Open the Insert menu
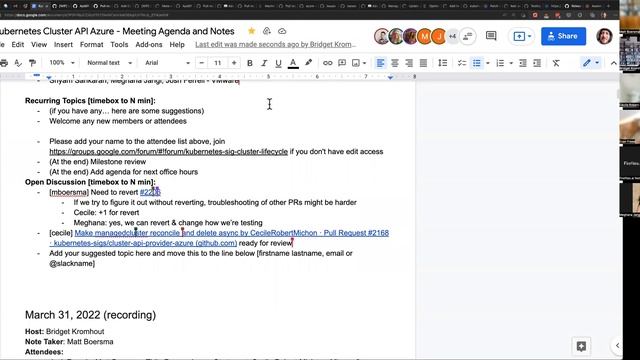 coord(63,44)
